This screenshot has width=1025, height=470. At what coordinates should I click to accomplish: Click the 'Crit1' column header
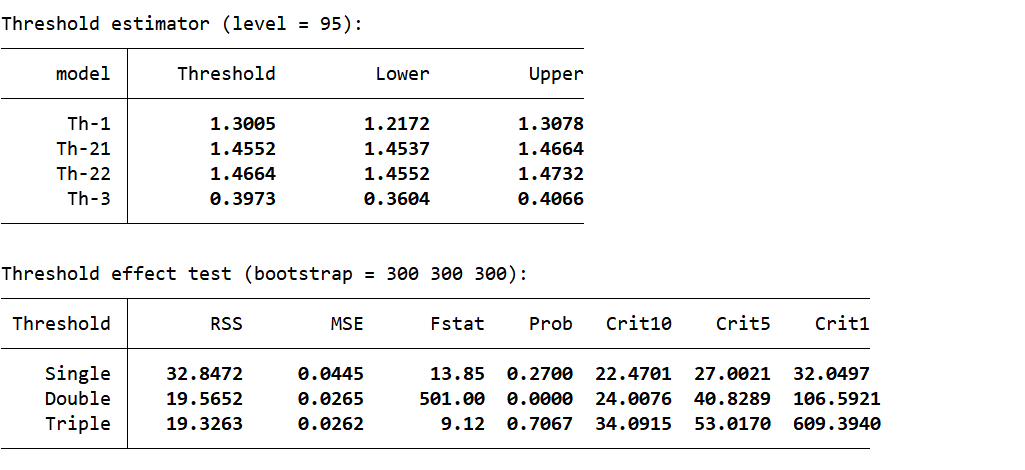[x=842, y=324]
